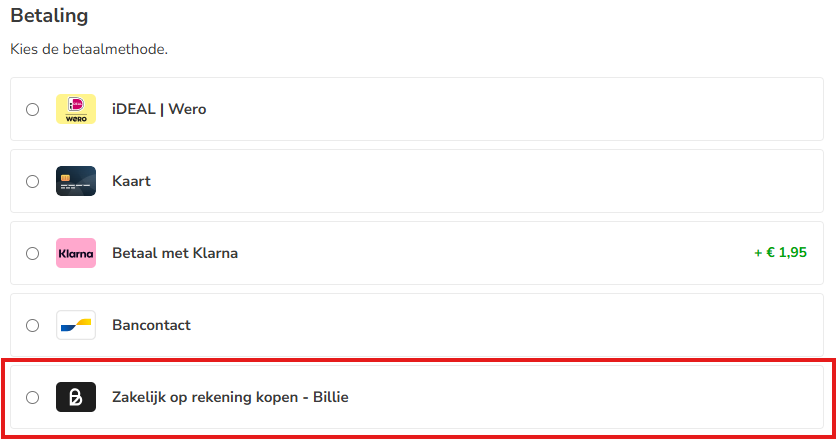Click the "Kies de betaalmethode." text
The image size is (837, 441).
pyautogui.click(x=89, y=49)
